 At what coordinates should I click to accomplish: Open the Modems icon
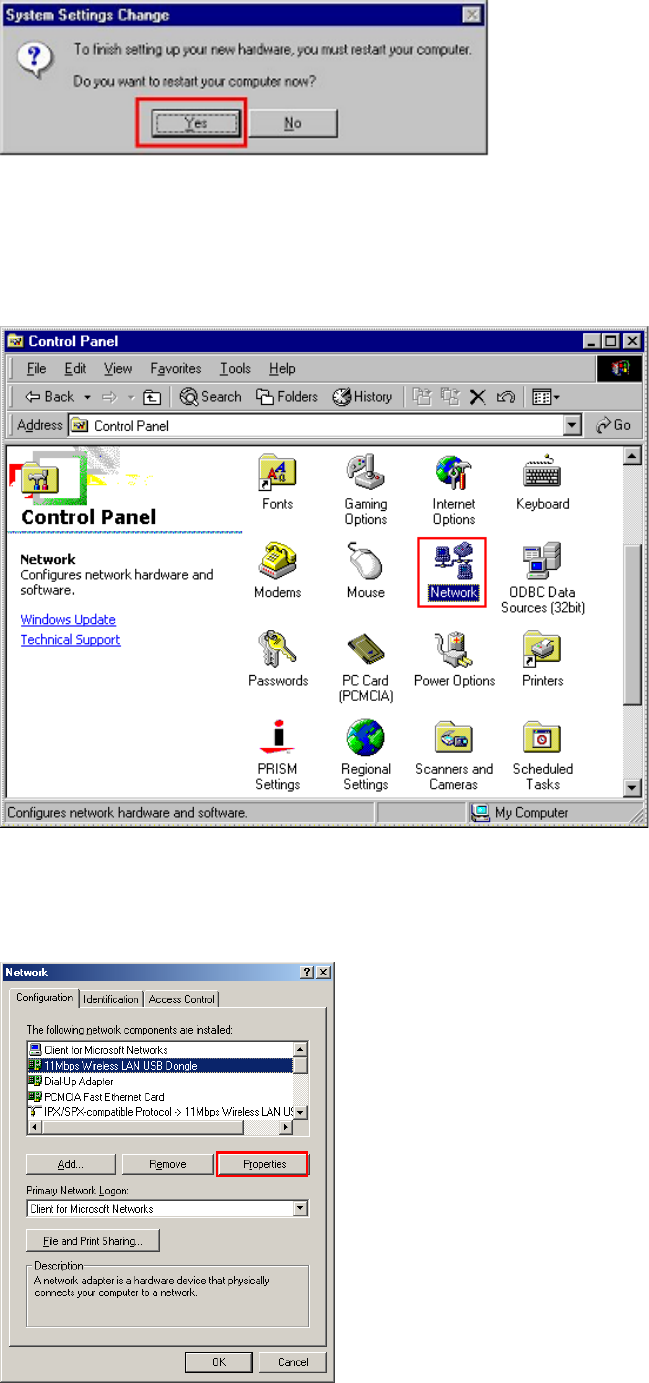[x=277, y=571]
